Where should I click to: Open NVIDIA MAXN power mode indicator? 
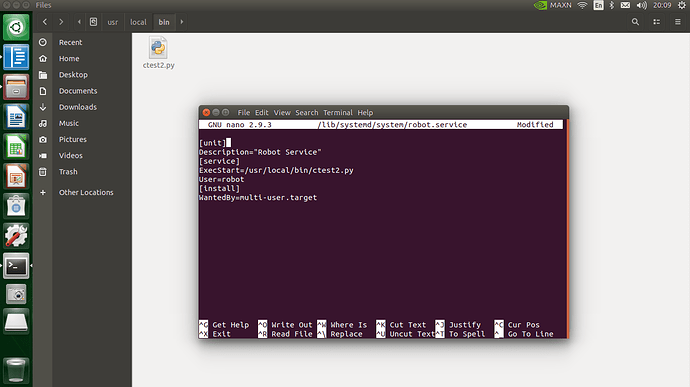(x=552, y=5)
